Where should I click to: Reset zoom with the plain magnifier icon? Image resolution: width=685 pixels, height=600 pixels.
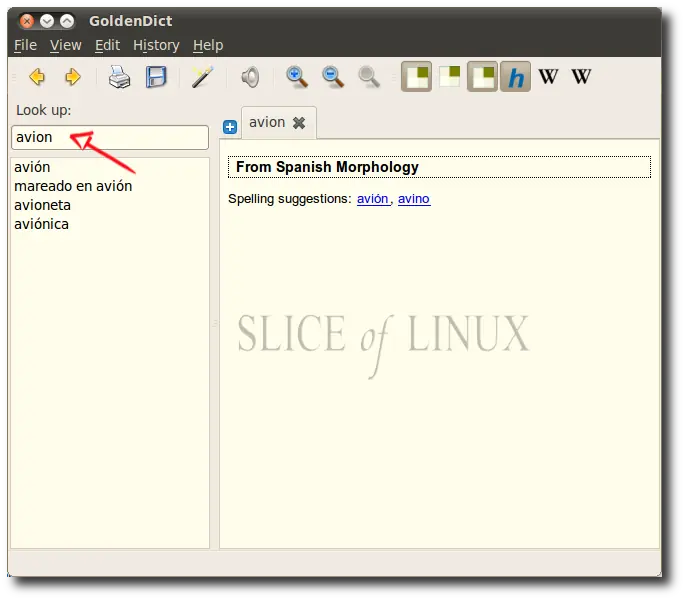click(x=369, y=77)
